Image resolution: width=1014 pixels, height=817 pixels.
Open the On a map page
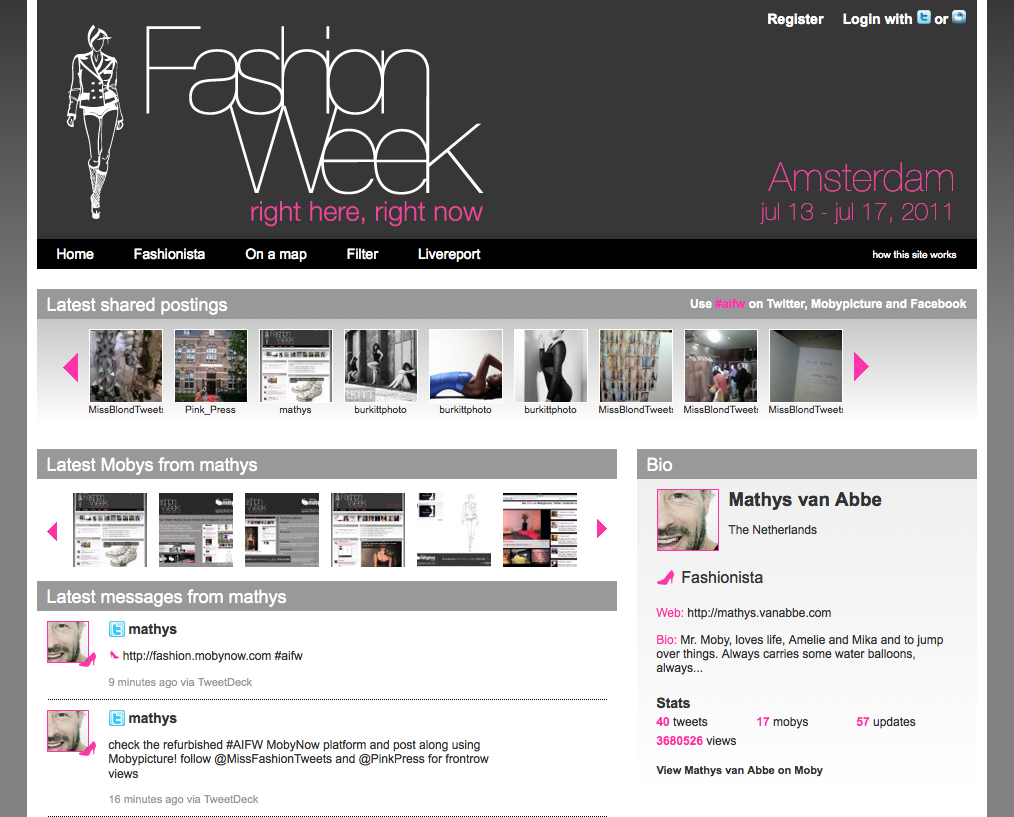(275, 254)
